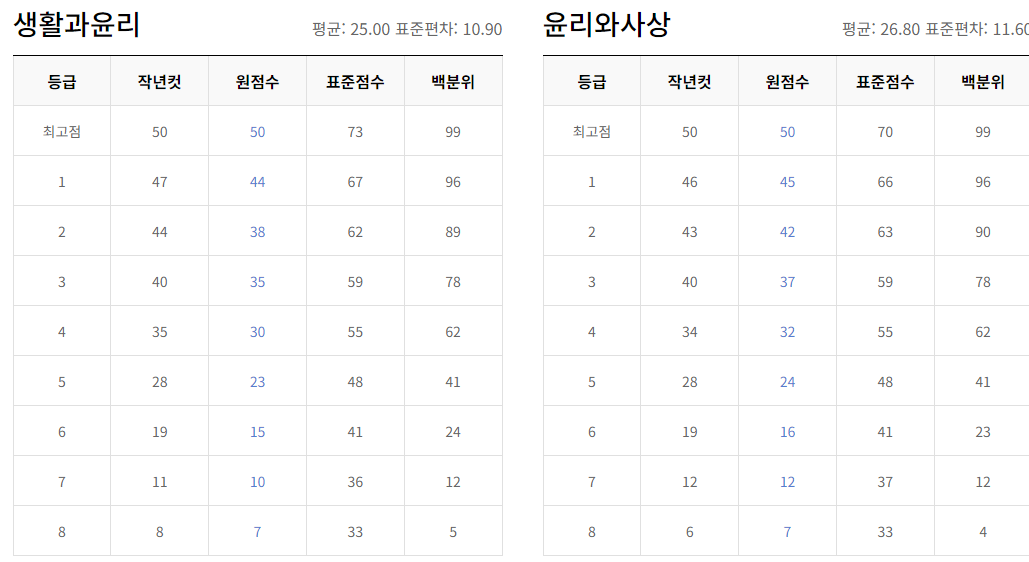Click percentile 5 in 생활과윤리 grade 8 row
The height and width of the screenshot is (562, 1029).
pos(453,531)
